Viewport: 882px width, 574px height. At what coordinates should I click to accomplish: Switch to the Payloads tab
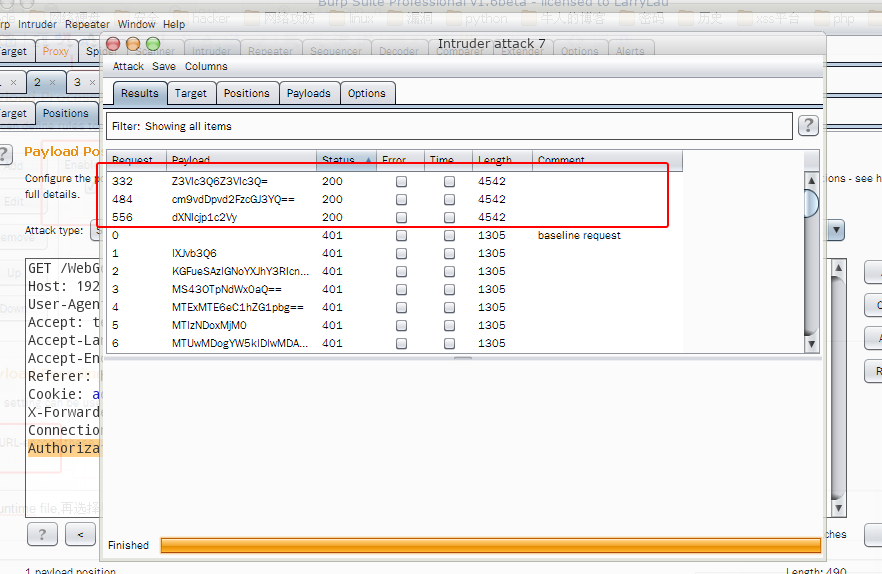[x=308, y=93]
